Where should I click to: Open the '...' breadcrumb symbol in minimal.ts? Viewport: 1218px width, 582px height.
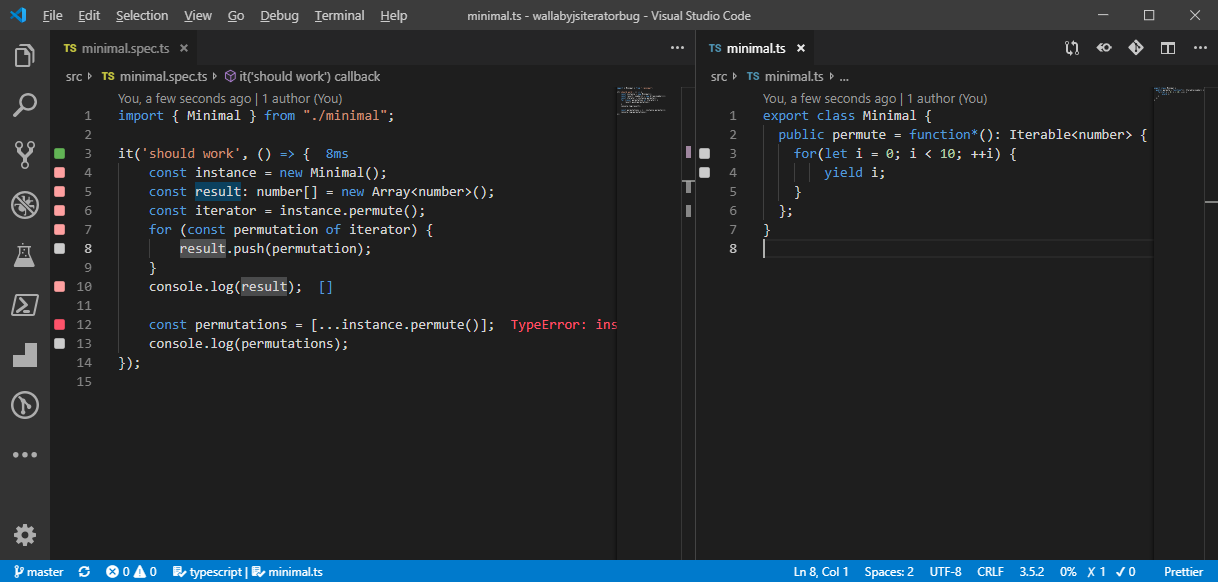click(x=843, y=76)
